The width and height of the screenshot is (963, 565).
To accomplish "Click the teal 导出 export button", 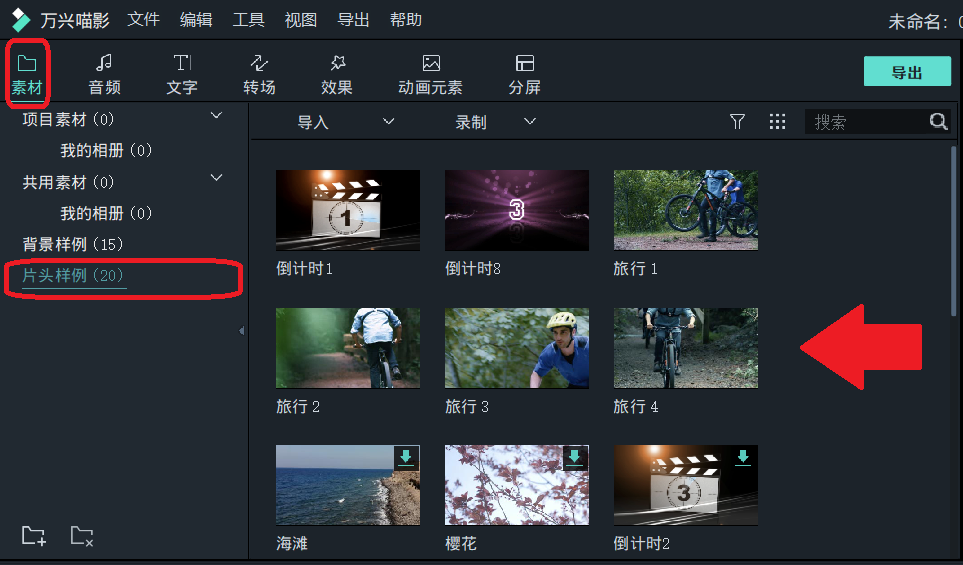I will [x=907, y=72].
